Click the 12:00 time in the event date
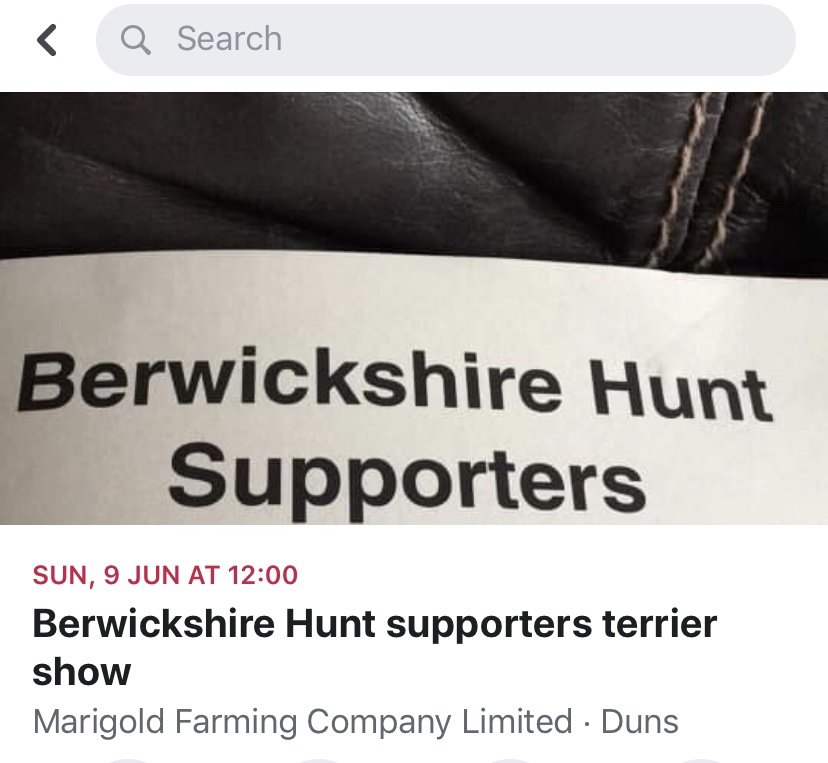828x763 pixels. point(264,575)
